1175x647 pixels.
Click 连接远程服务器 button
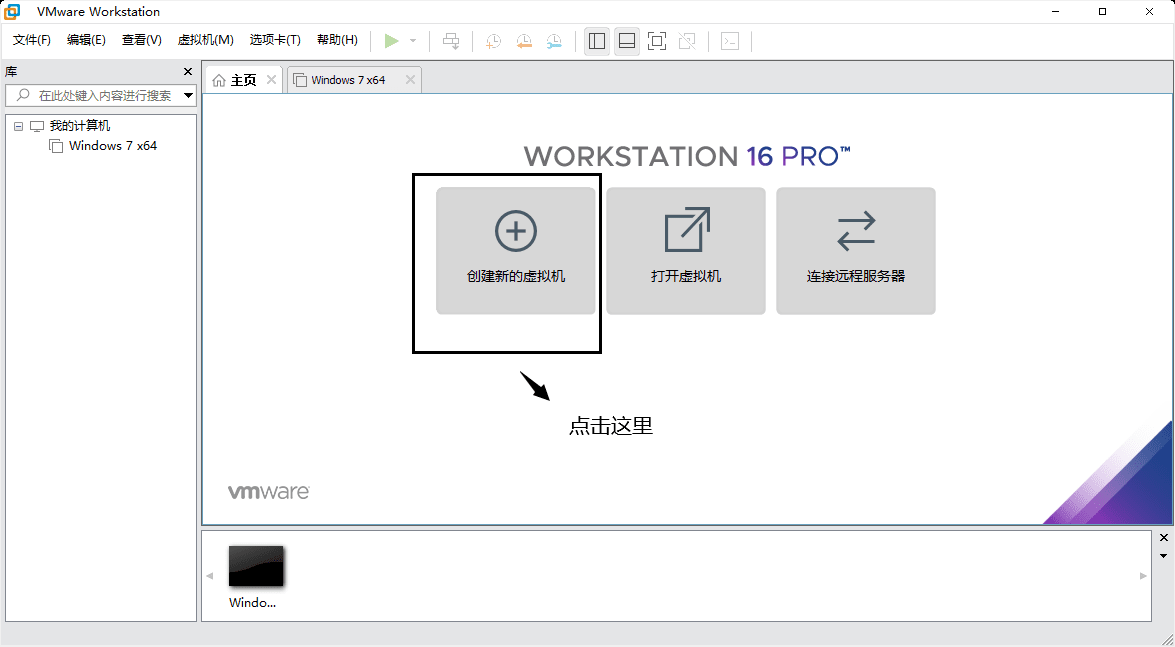[x=856, y=251]
